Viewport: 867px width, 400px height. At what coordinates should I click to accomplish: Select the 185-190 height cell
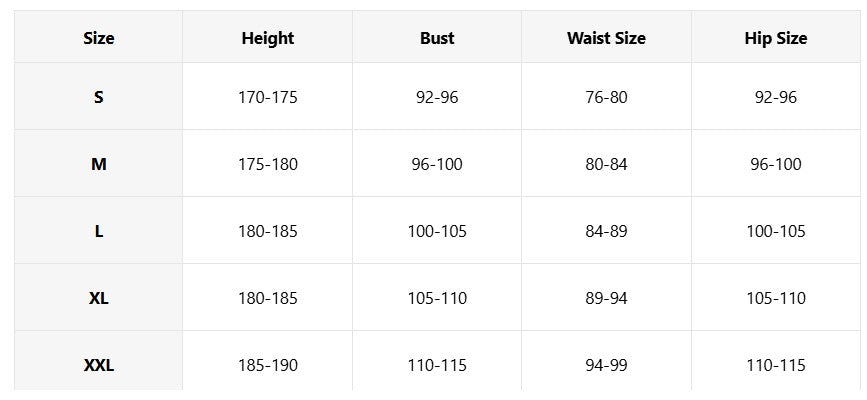(268, 362)
